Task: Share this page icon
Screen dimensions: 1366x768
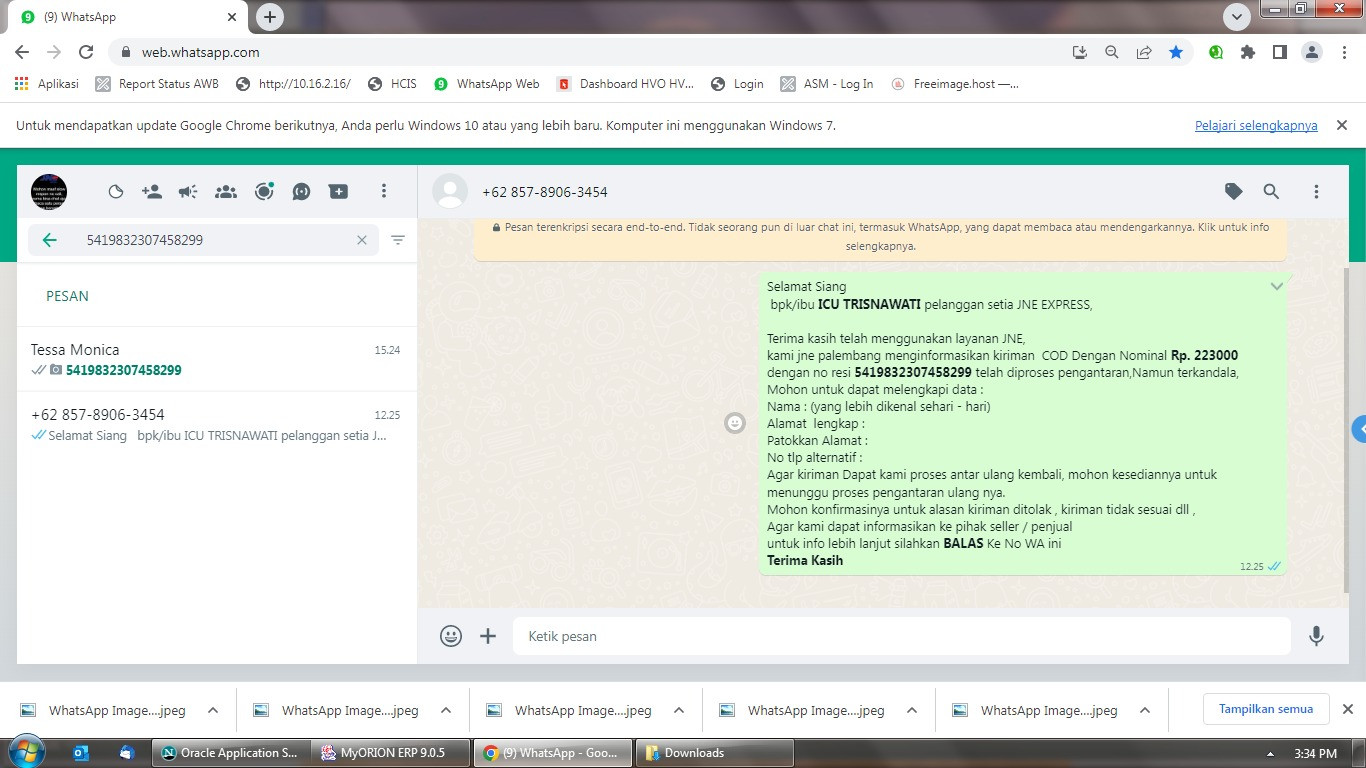Action: (1143, 52)
